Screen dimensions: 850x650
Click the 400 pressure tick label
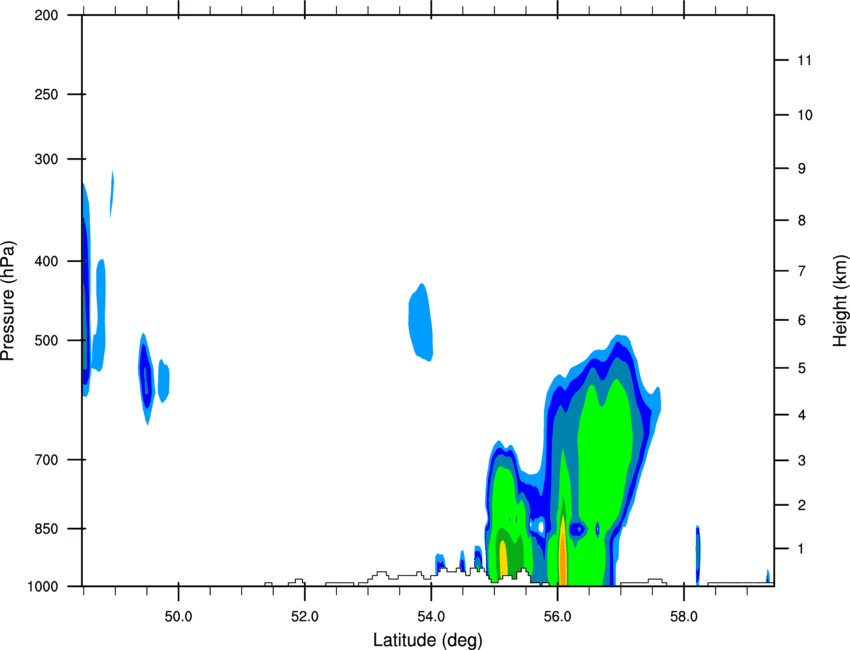point(46,261)
